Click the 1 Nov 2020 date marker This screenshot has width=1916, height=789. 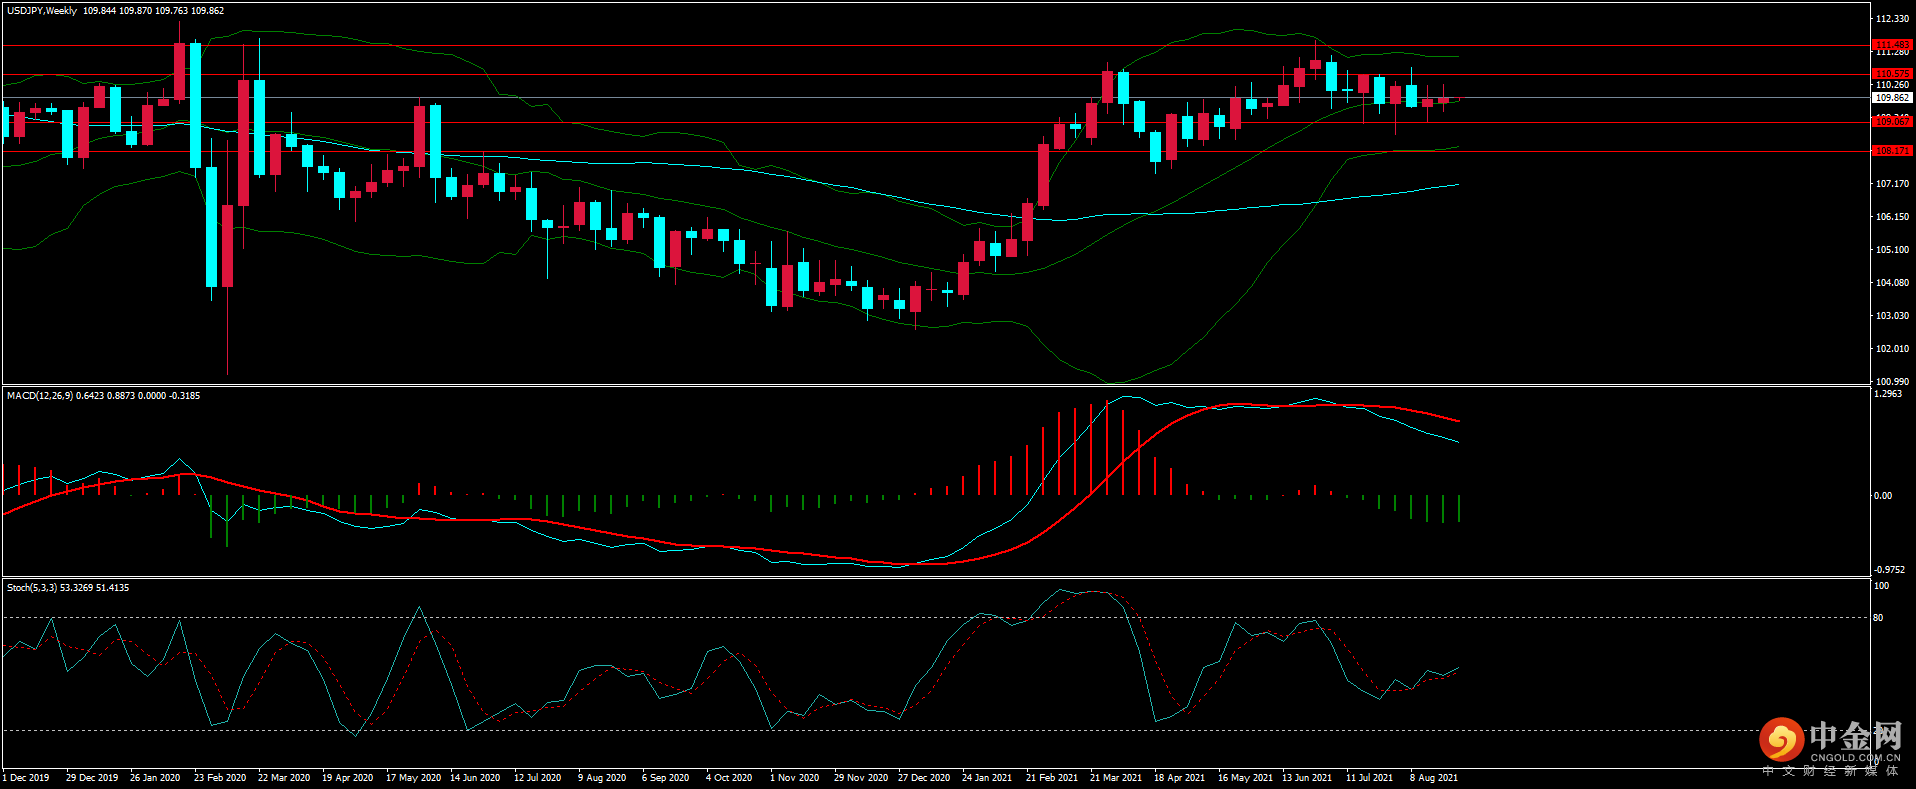tap(794, 778)
